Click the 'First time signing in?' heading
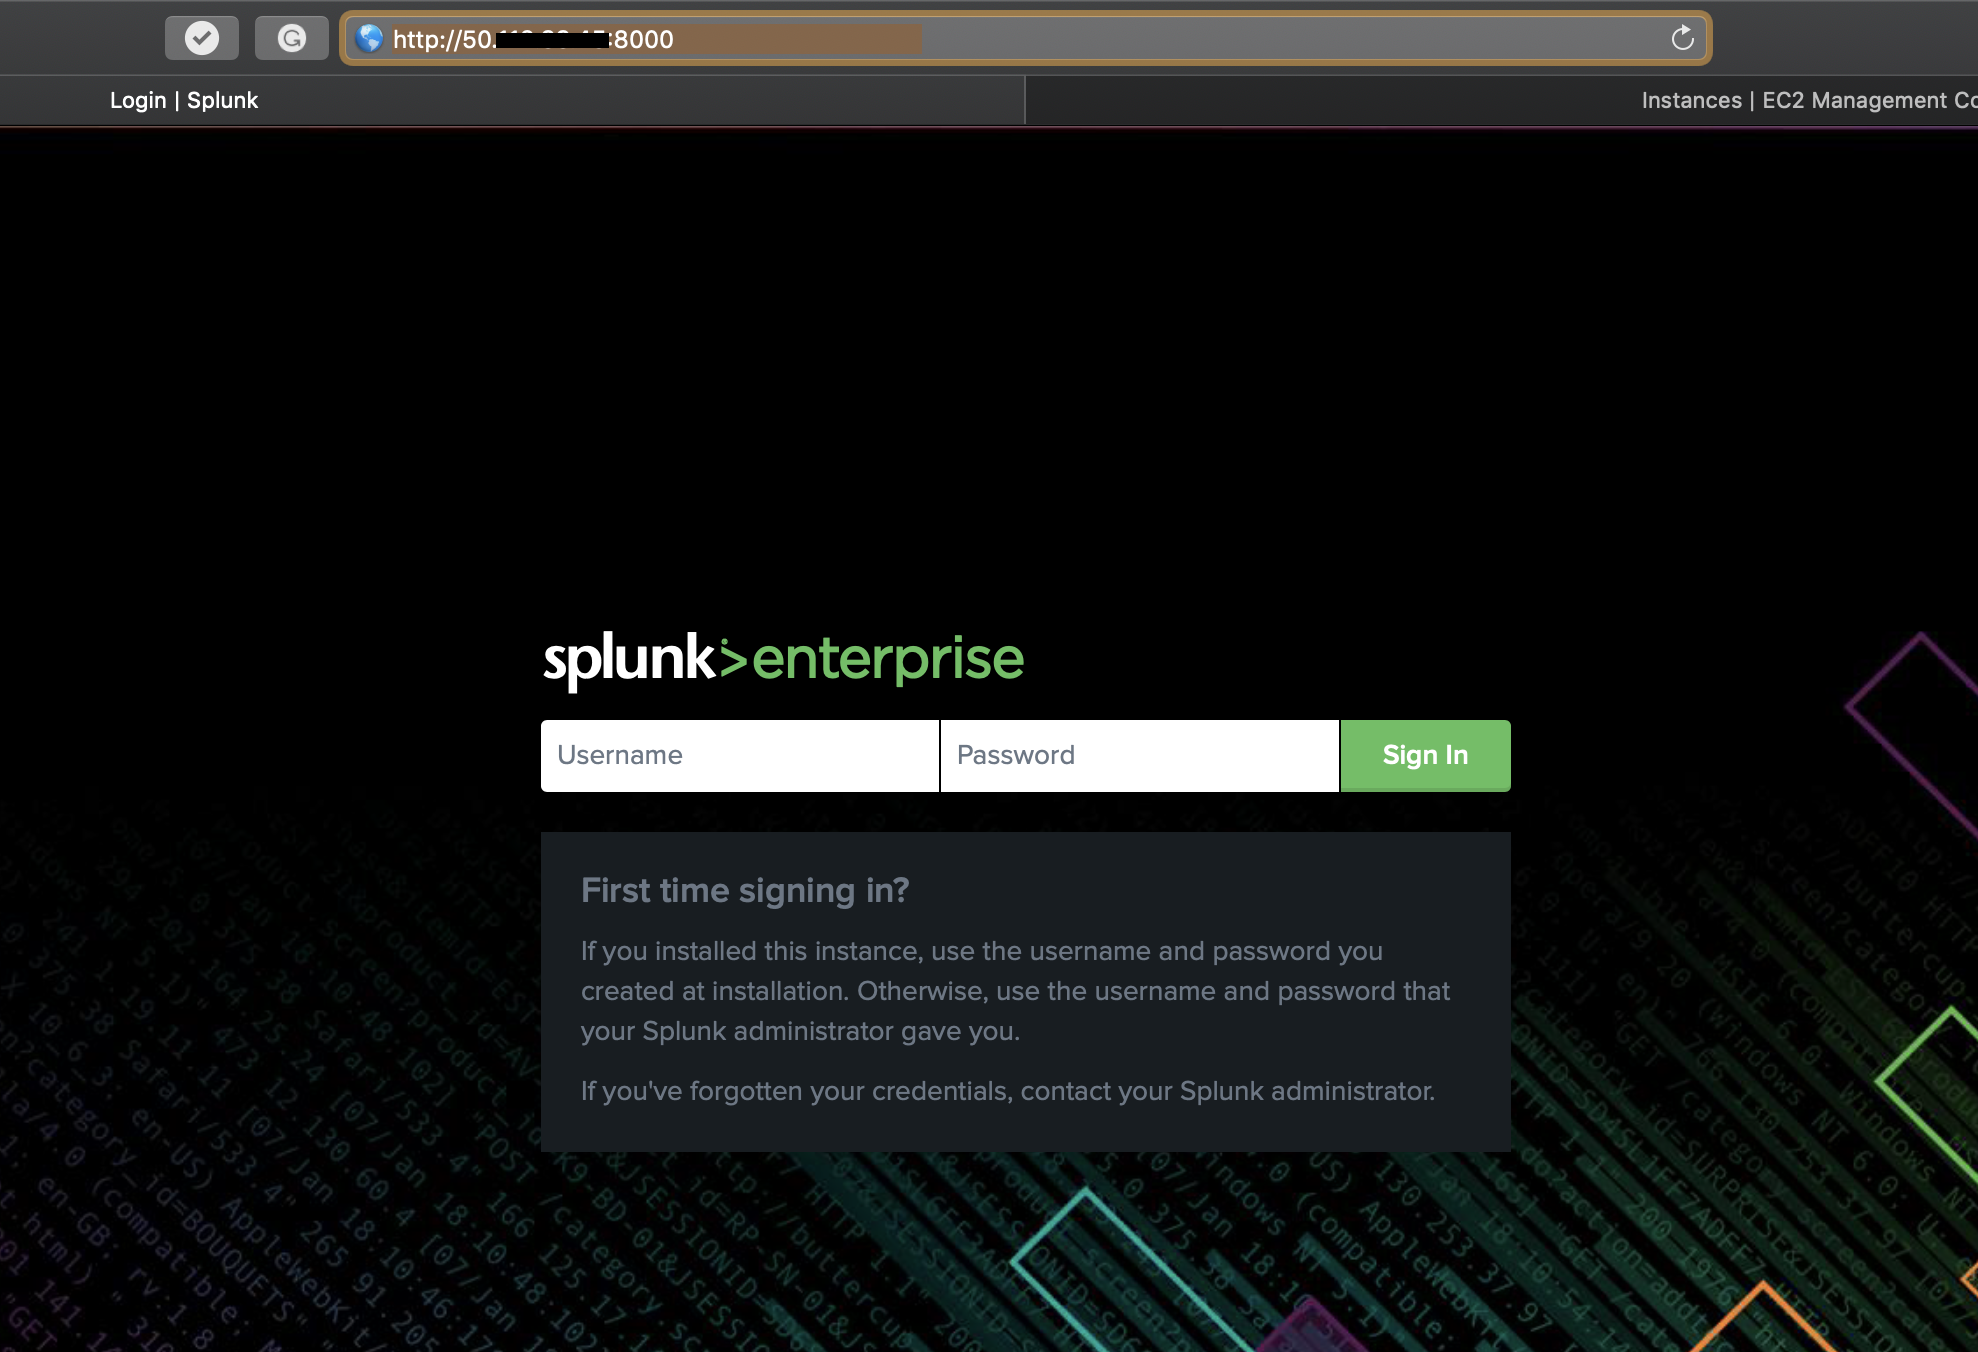The image size is (1978, 1352). 745,890
